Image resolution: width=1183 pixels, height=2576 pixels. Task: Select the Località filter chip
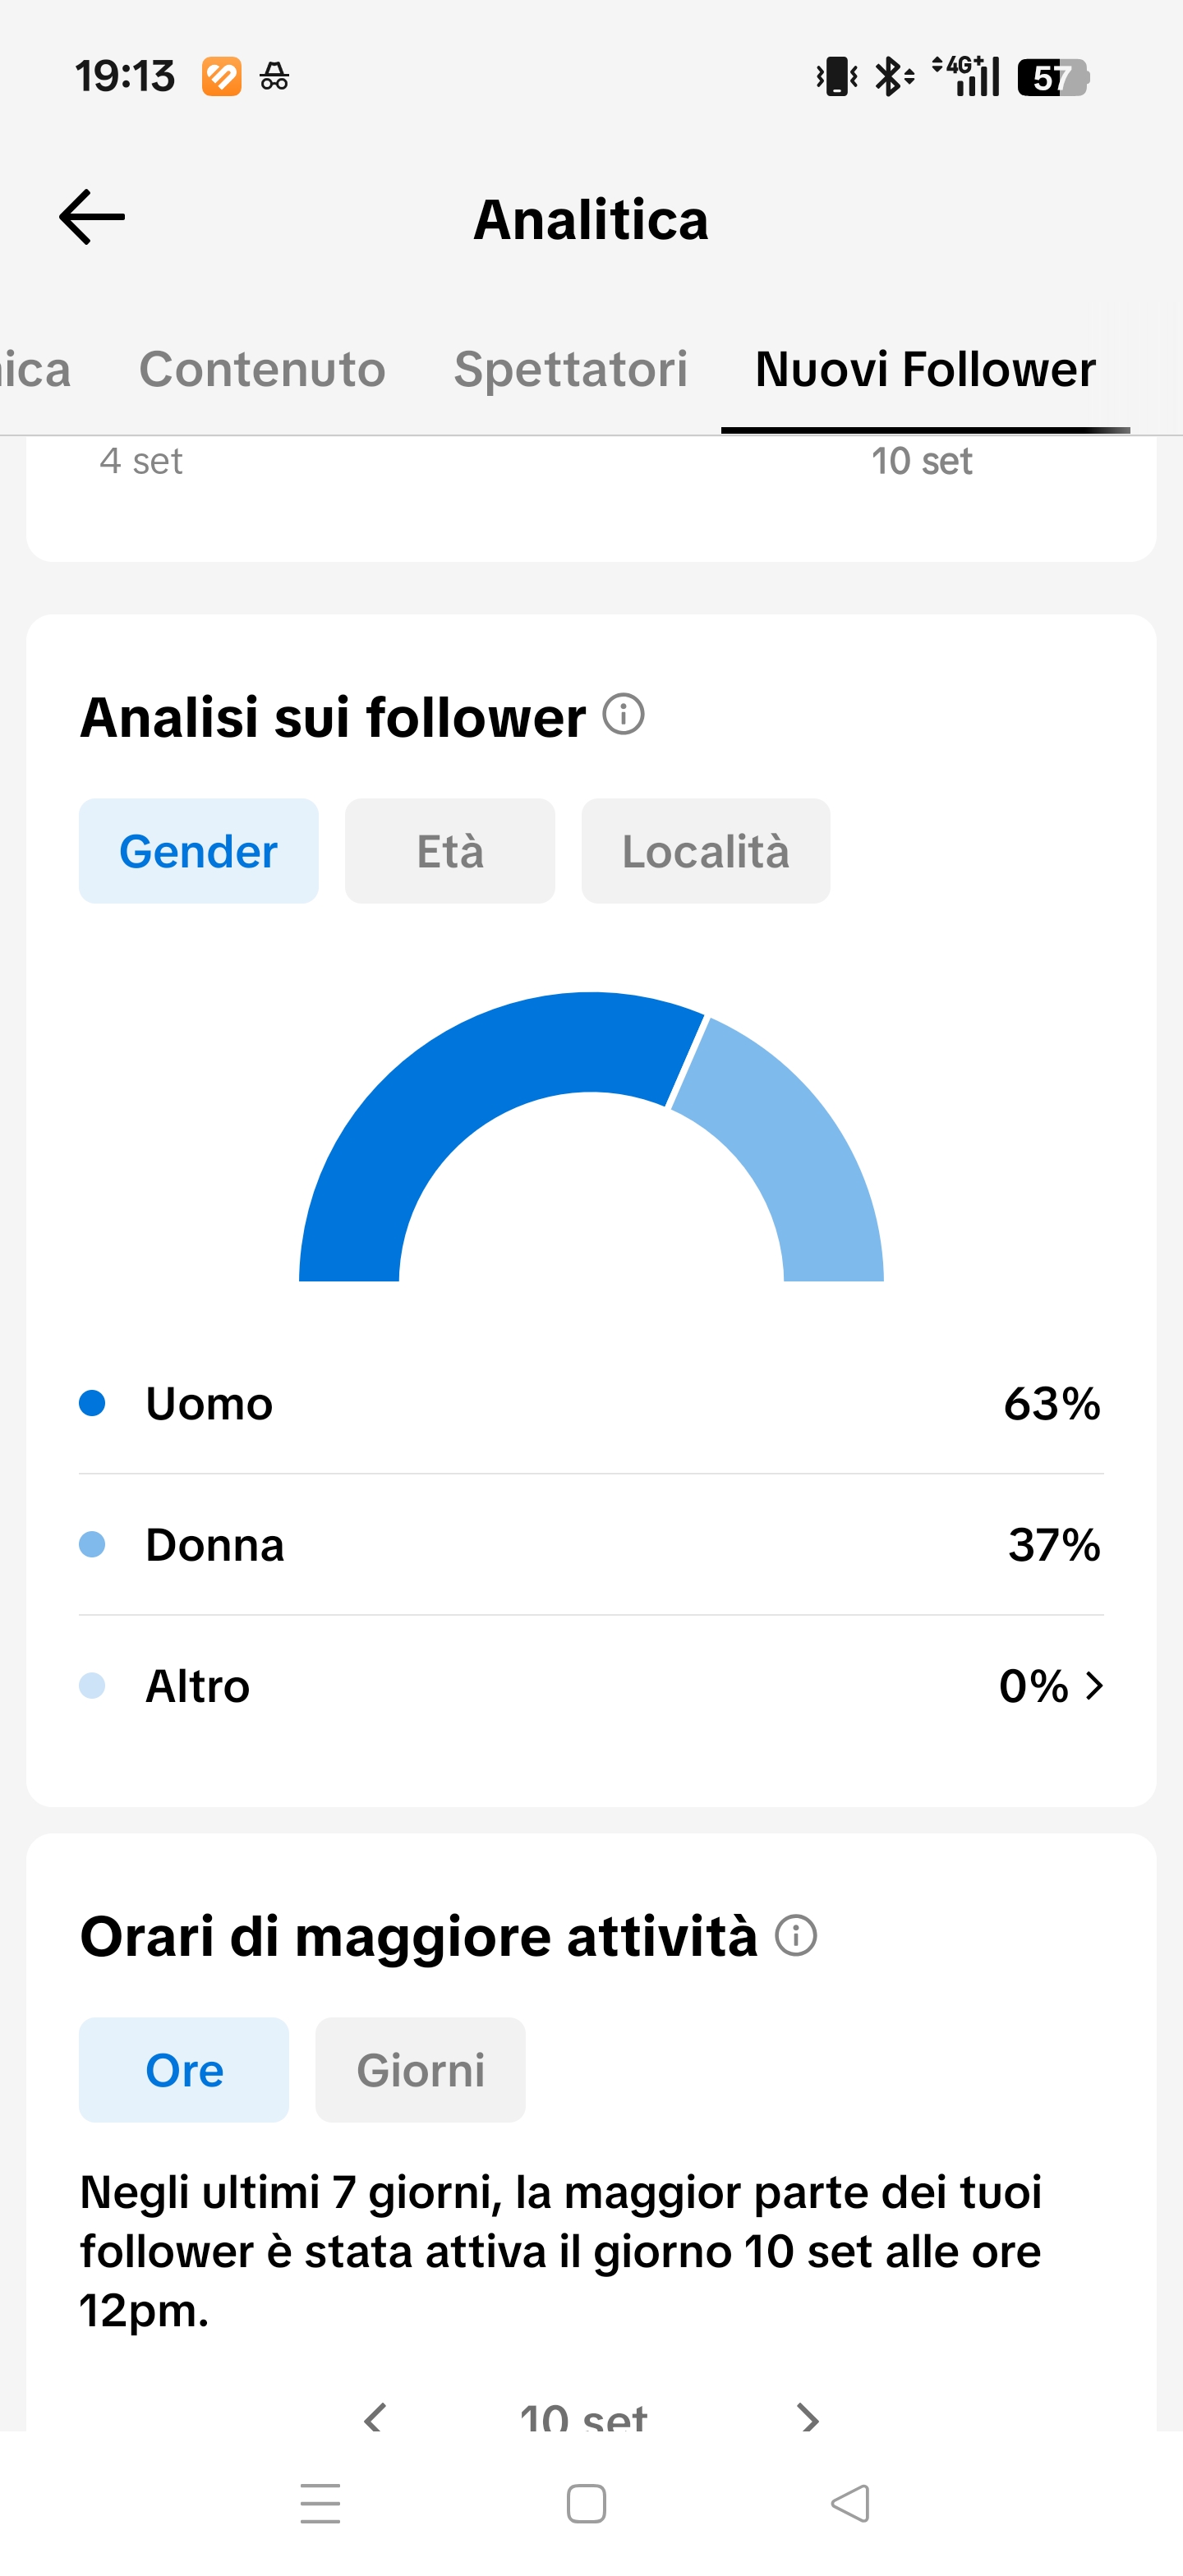[x=706, y=851]
